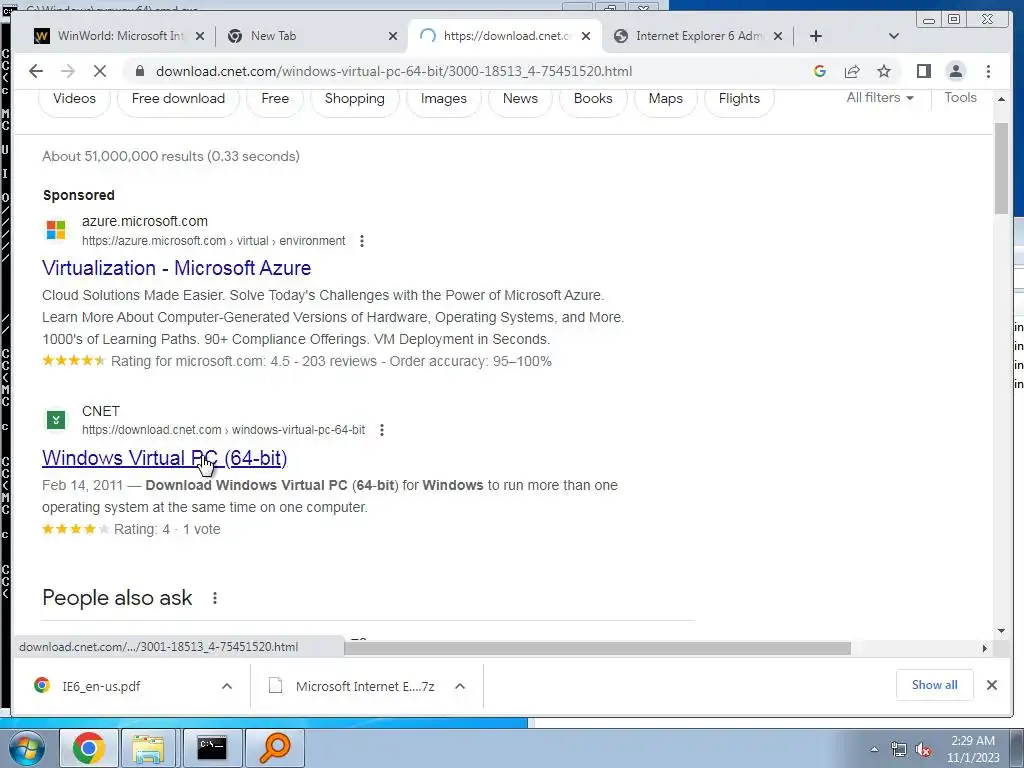Expand options for the .7z download

pyautogui.click(x=460, y=686)
